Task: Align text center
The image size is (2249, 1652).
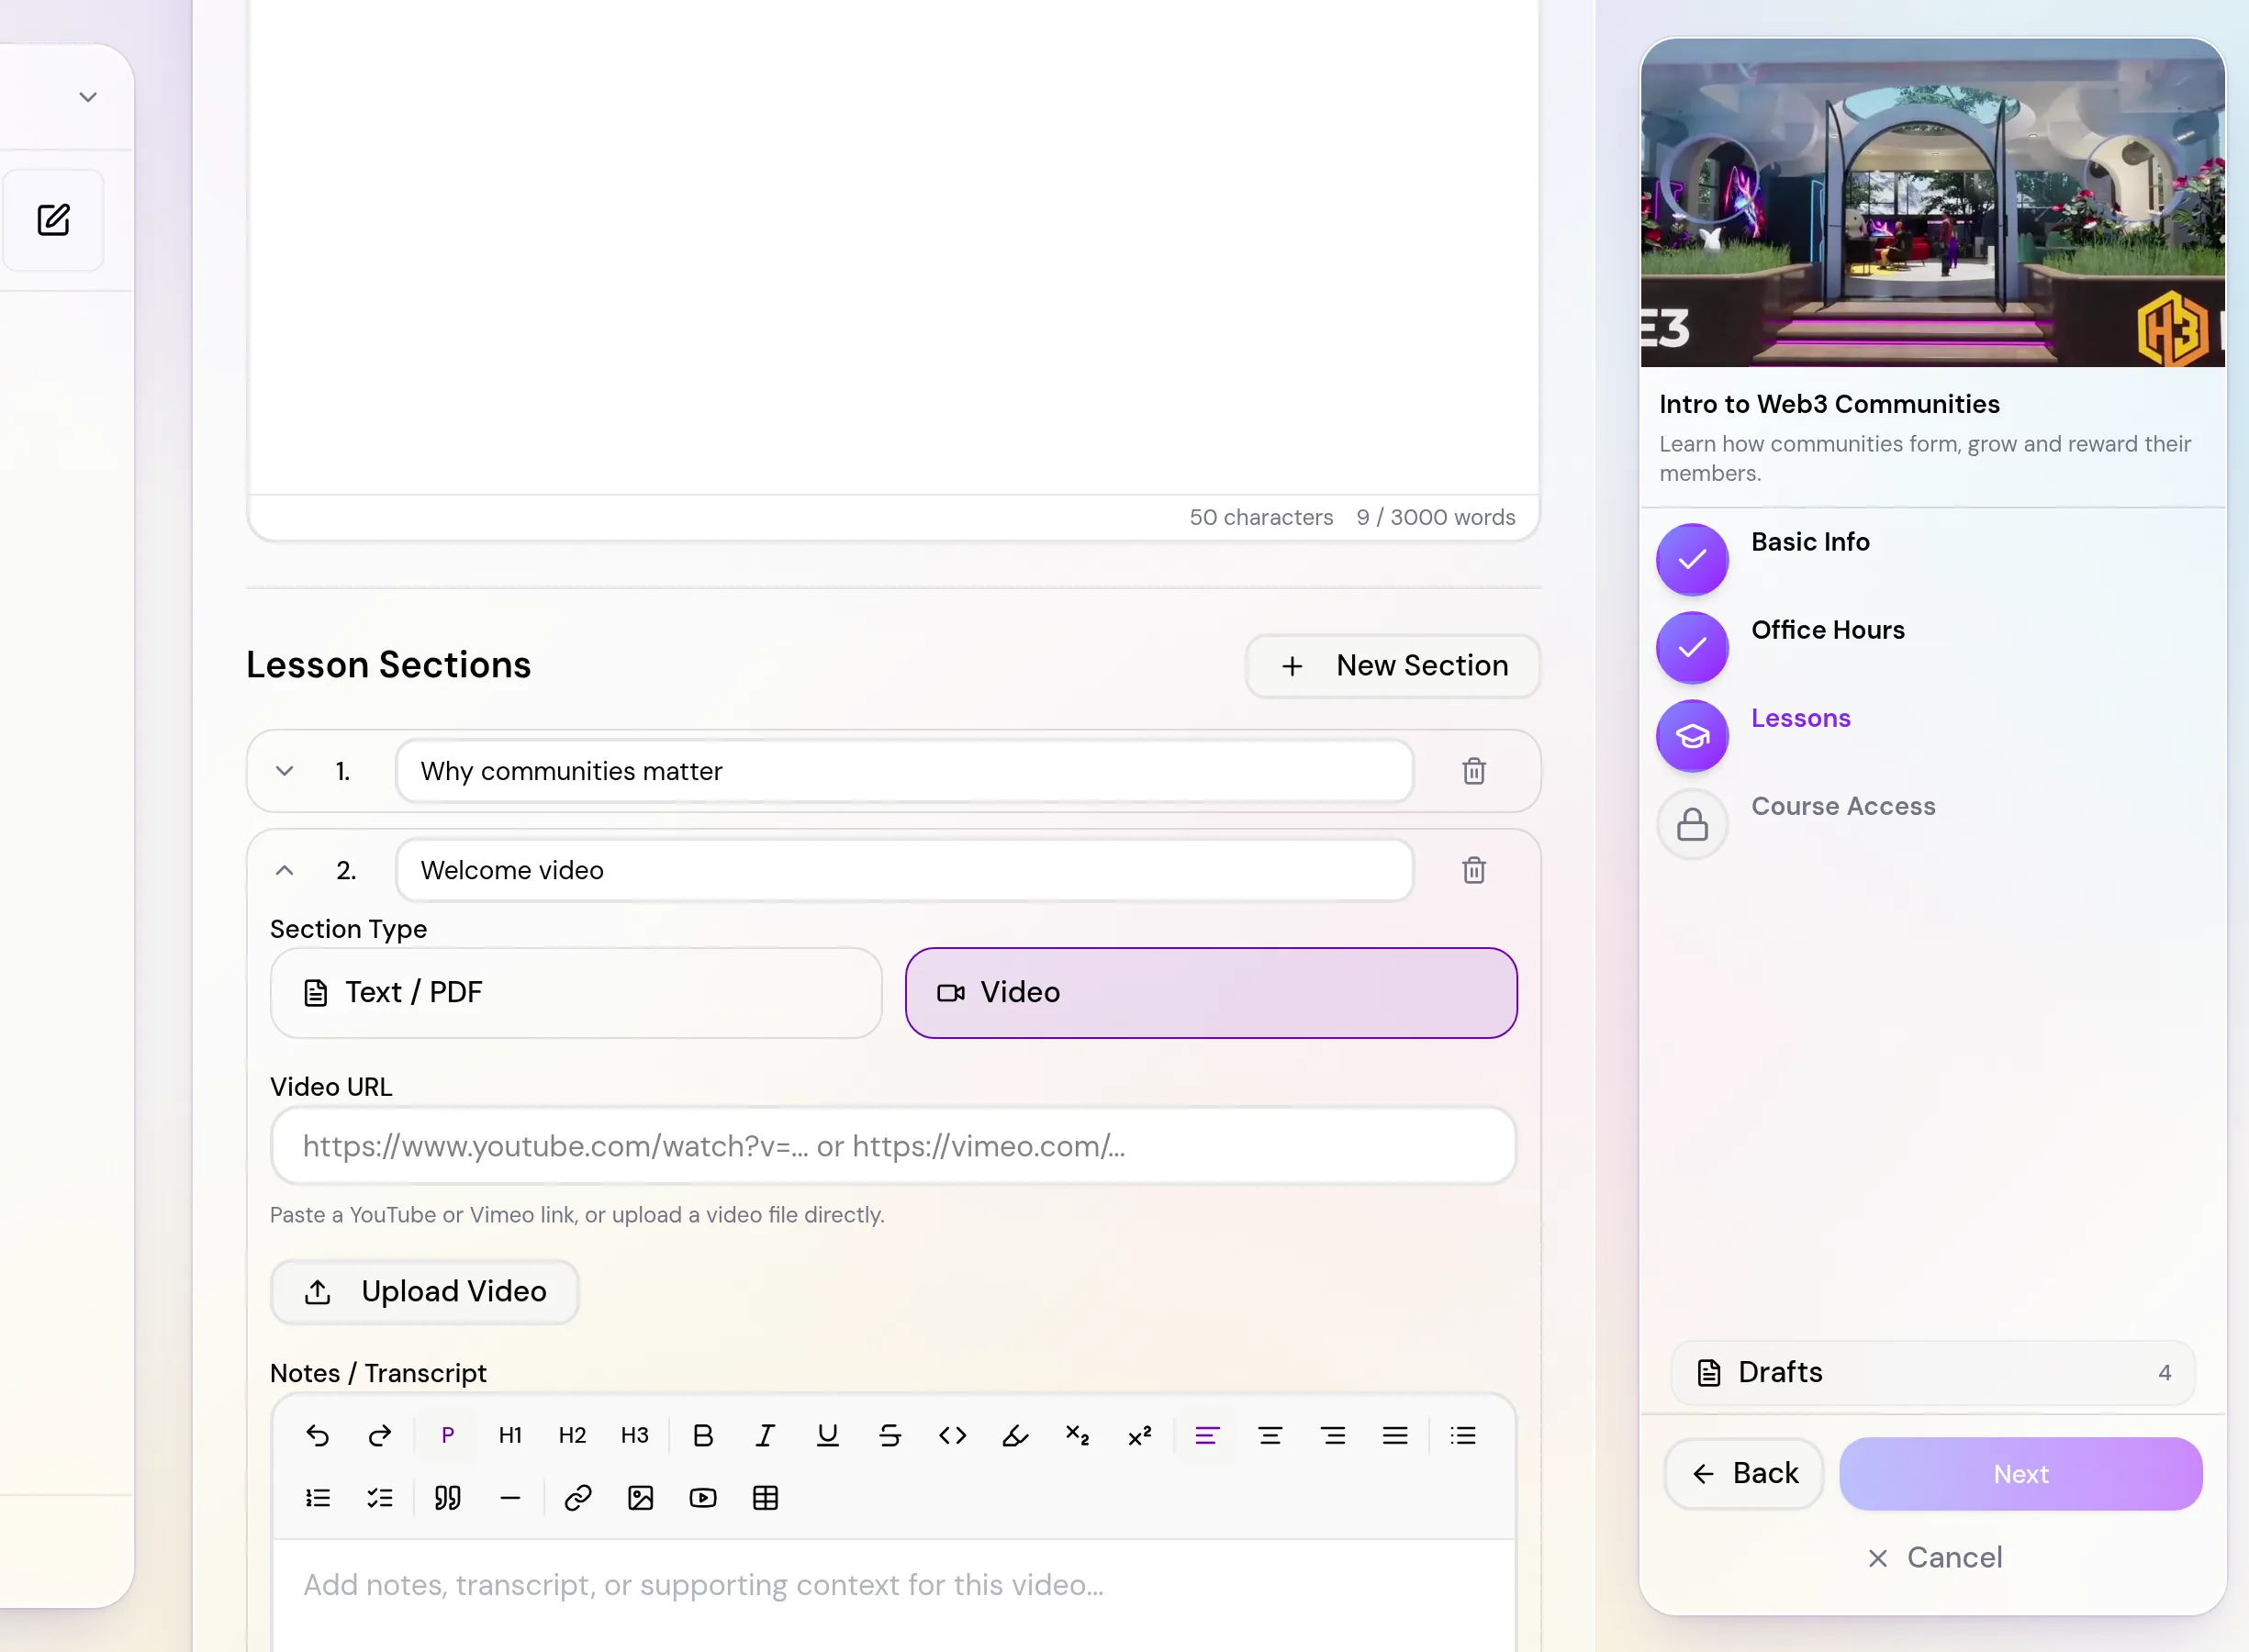Action: [x=1270, y=1436]
